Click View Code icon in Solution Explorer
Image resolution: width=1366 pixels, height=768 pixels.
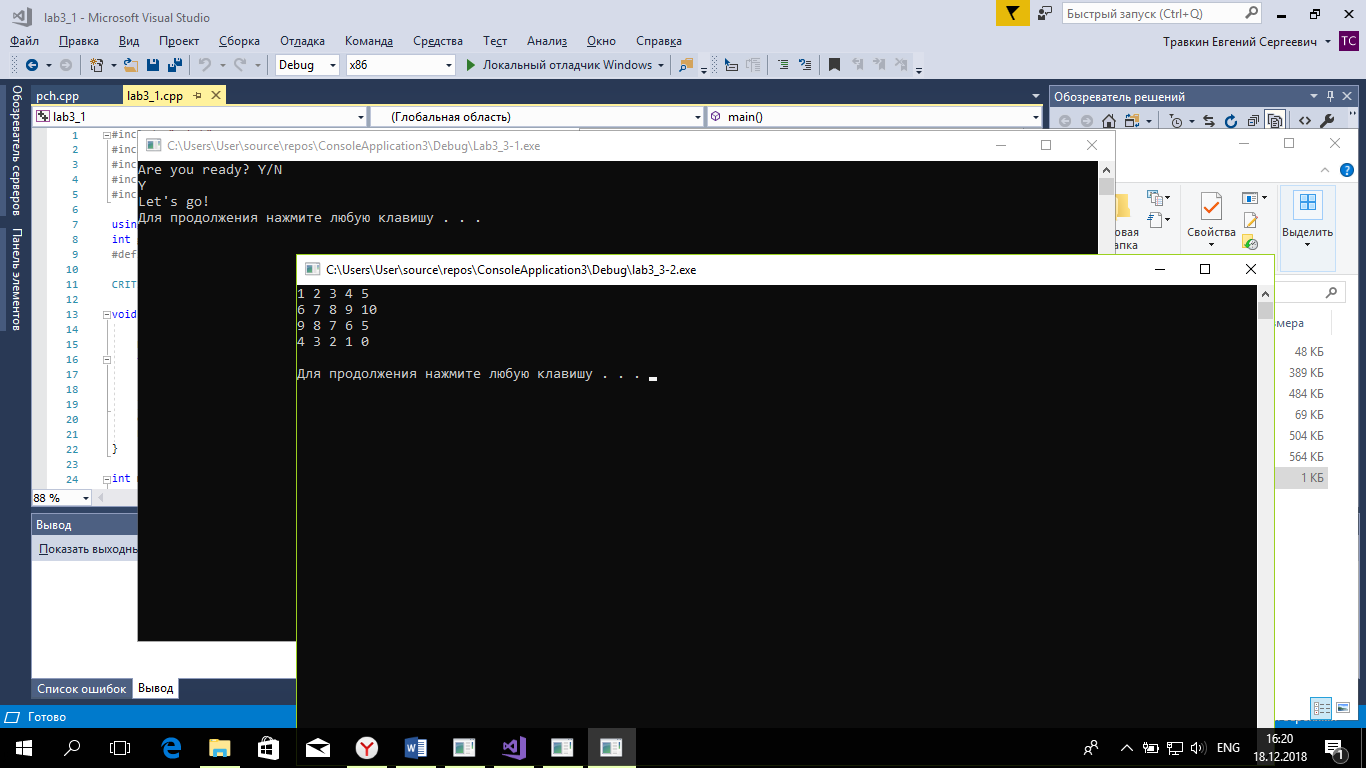point(1305,121)
